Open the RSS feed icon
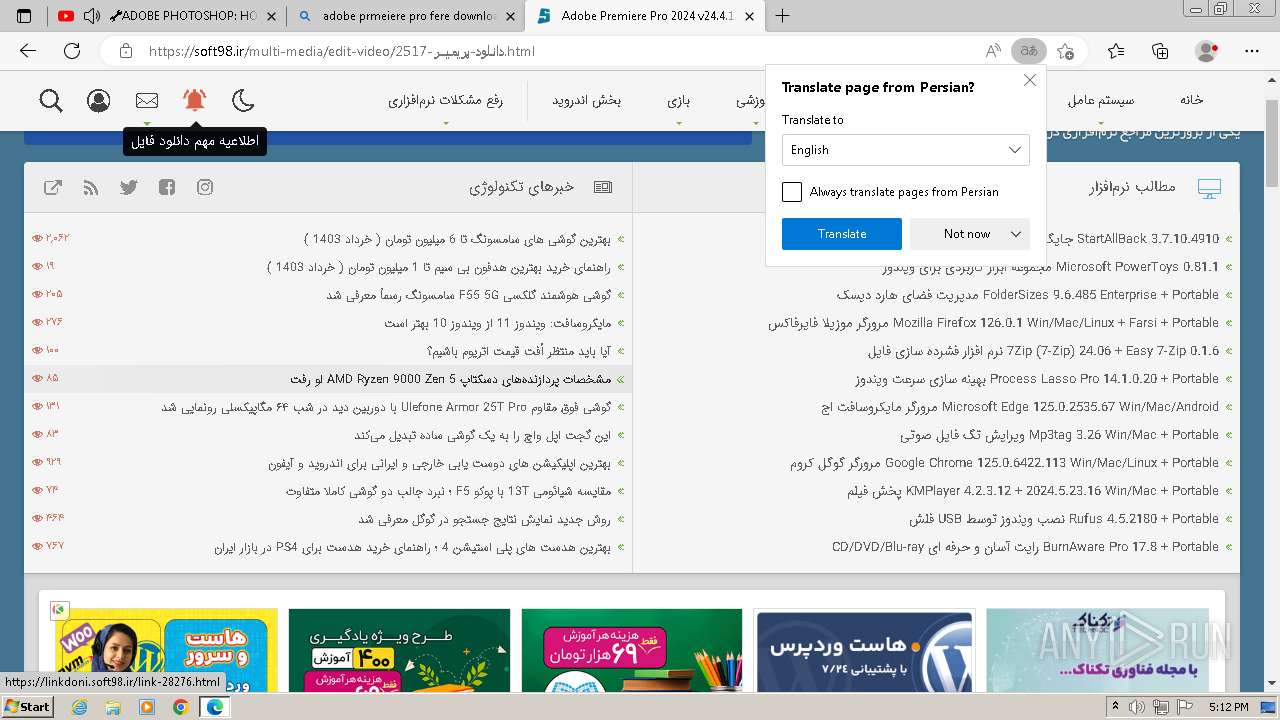 [91, 187]
